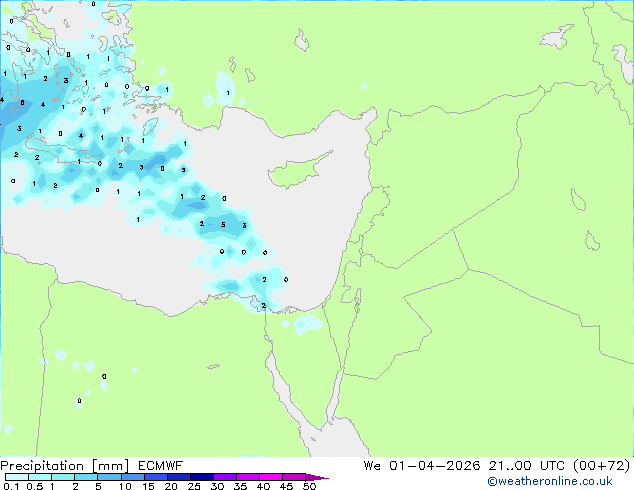Pick the 10–15 mm blue legend box

coord(133,477)
